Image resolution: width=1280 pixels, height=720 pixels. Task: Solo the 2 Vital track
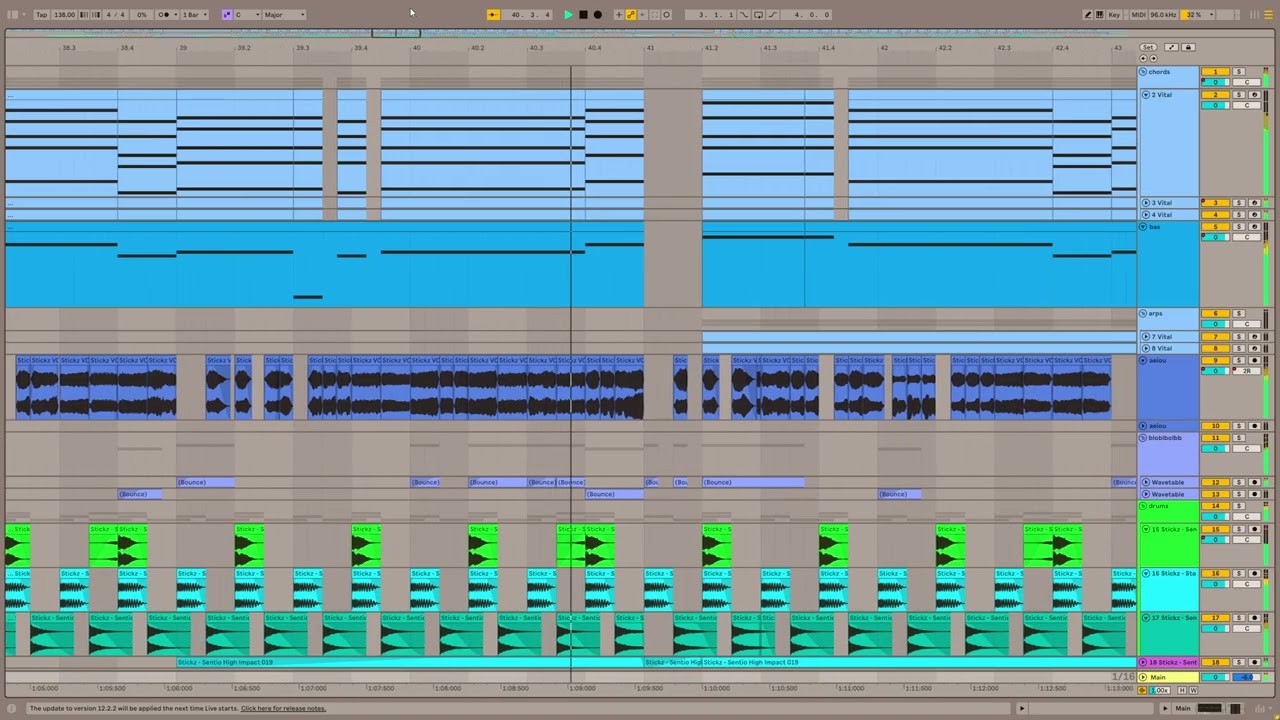pos(1239,95)
